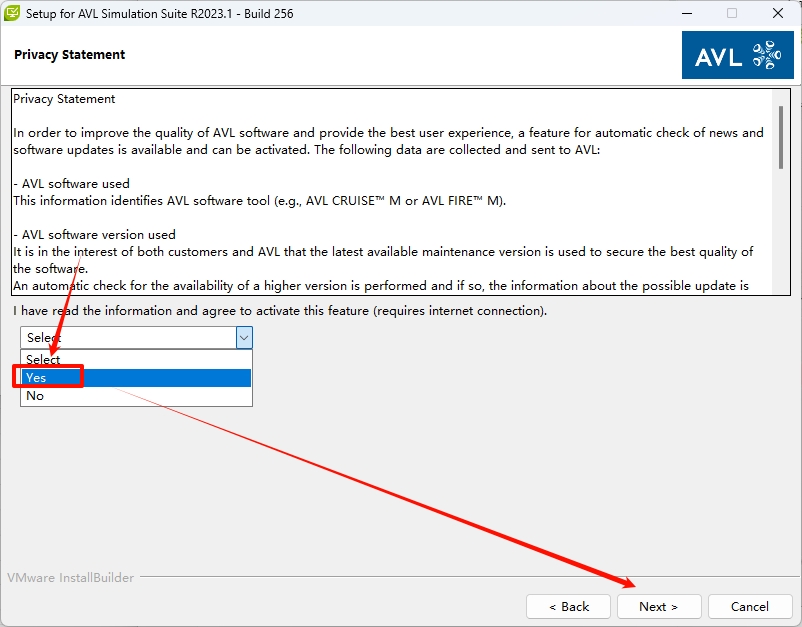Click the scrollbar down arrow in privacy text
The width and height of the screenshot is (802, 627).
coord(782,285)
